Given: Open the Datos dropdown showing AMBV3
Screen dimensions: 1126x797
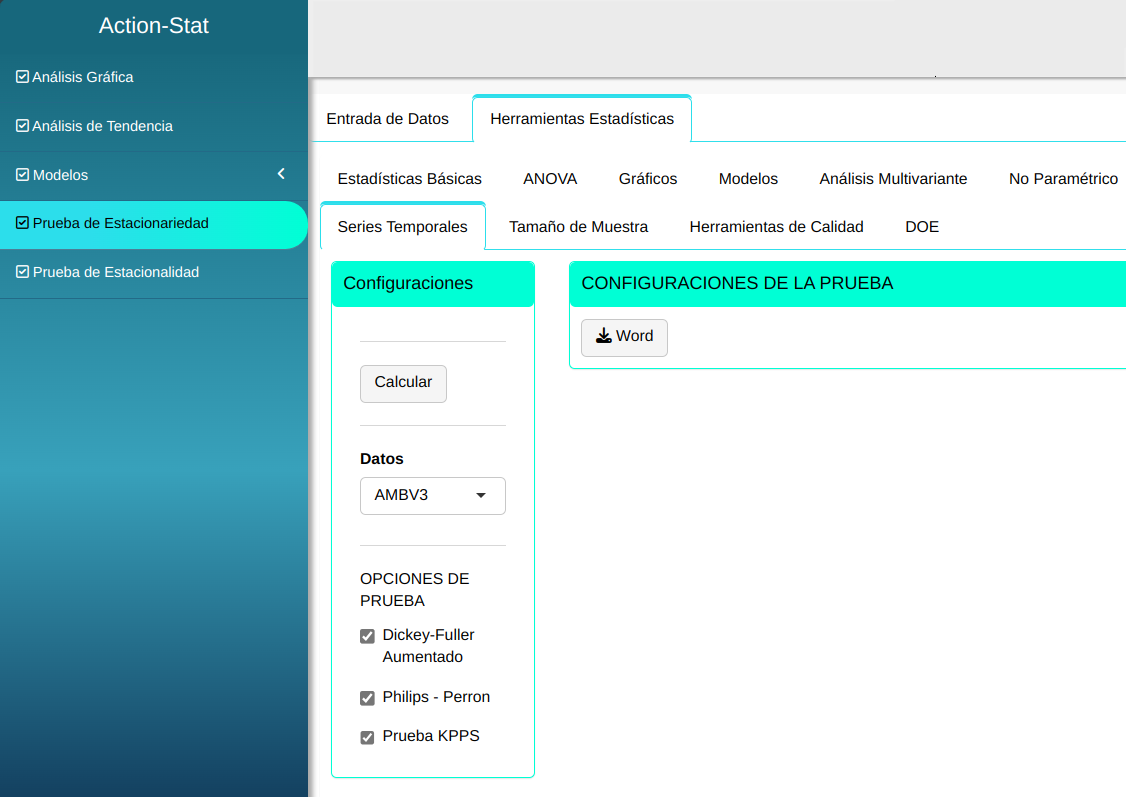Looking at the screenshot, I should [432, 495].
